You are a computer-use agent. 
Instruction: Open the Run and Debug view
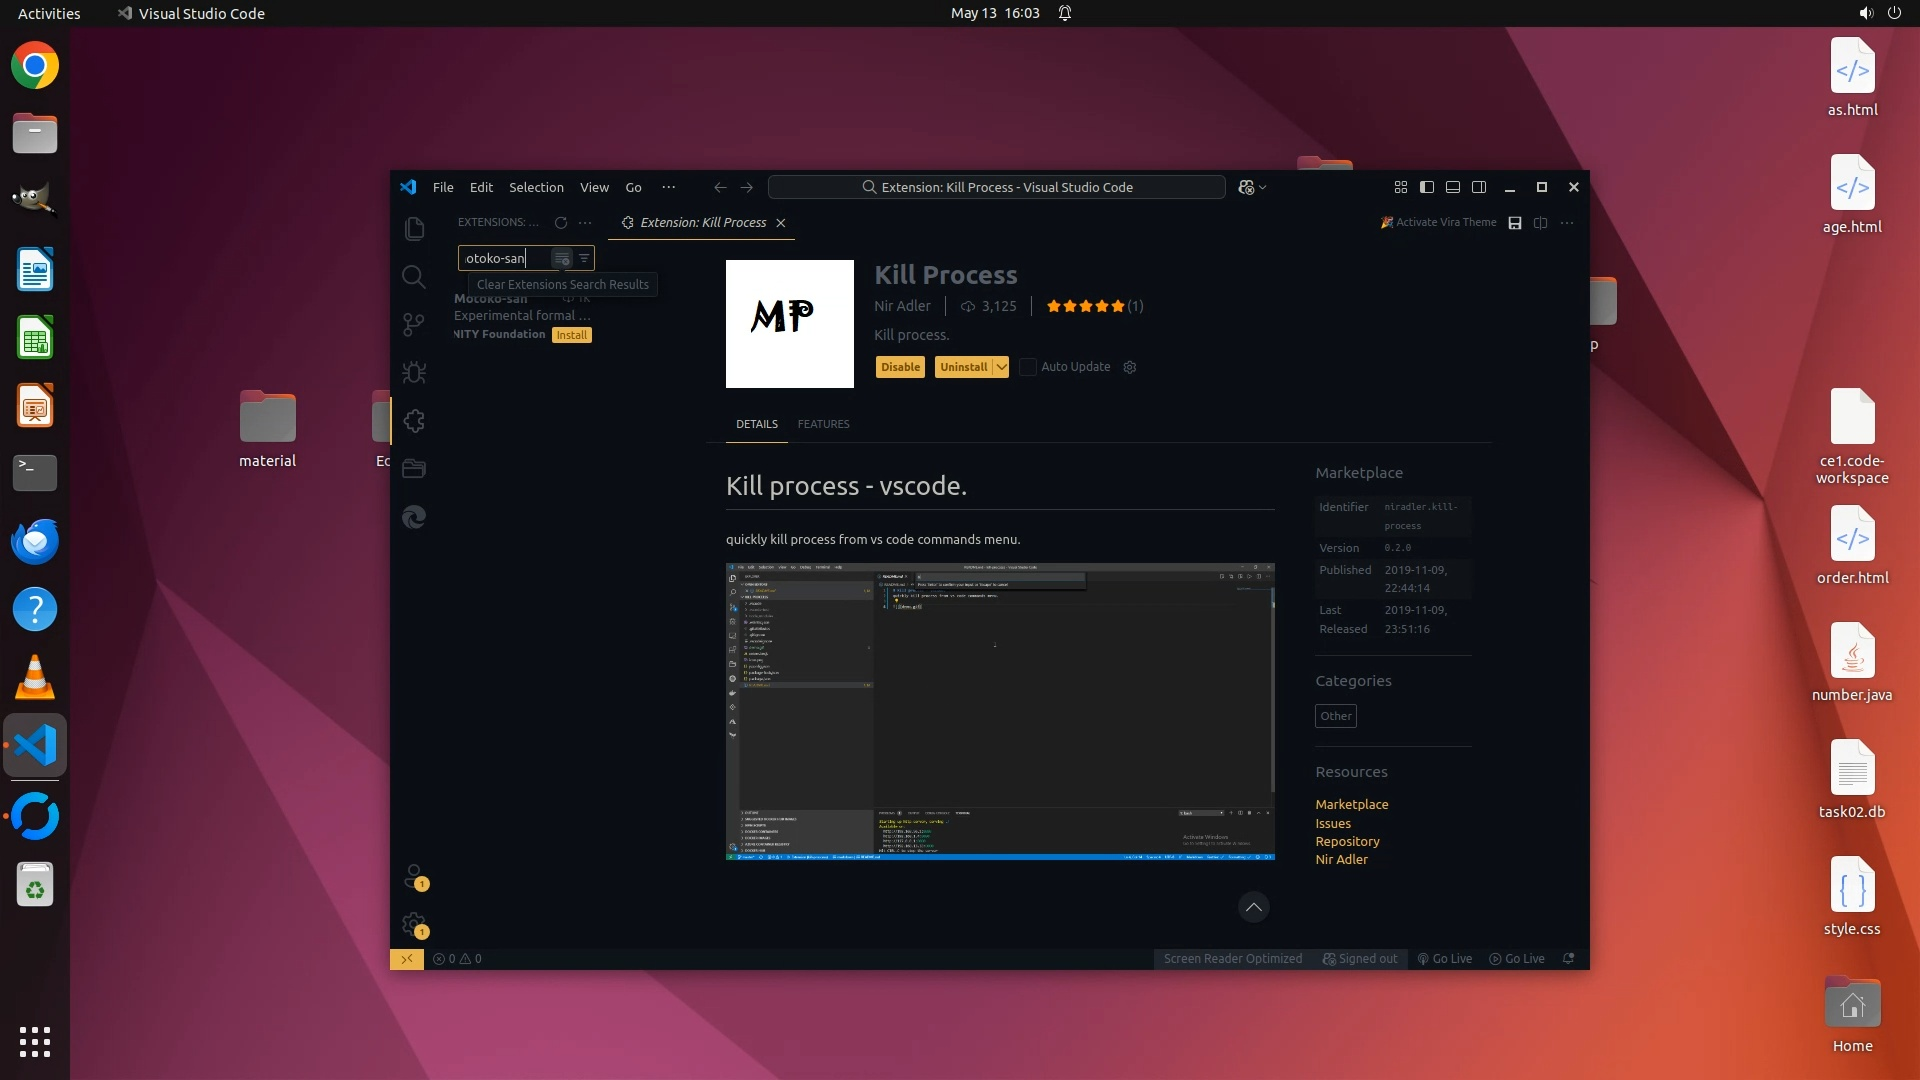[x=414, y=373]
